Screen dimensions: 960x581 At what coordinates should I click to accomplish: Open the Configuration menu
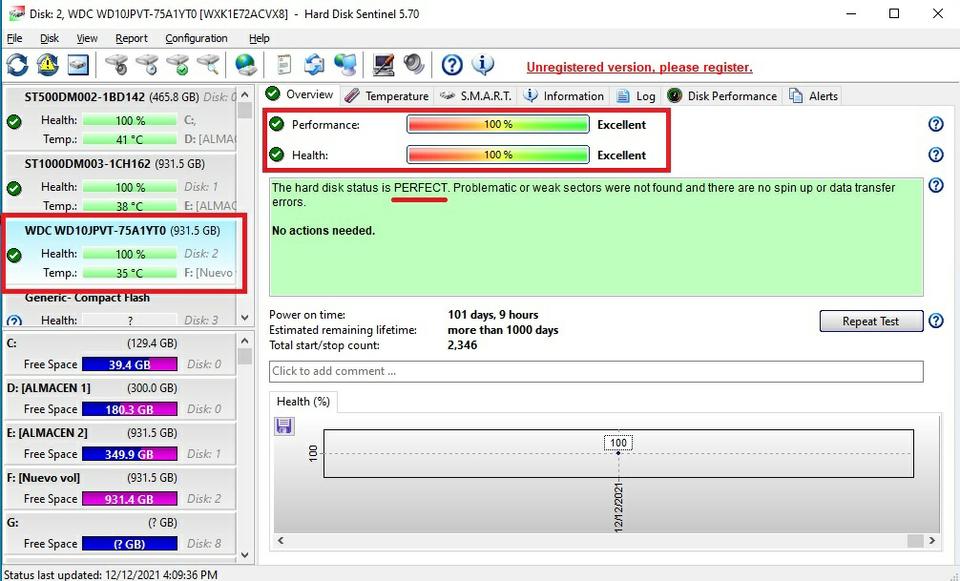pyautogui.click(x=196, y=38)
